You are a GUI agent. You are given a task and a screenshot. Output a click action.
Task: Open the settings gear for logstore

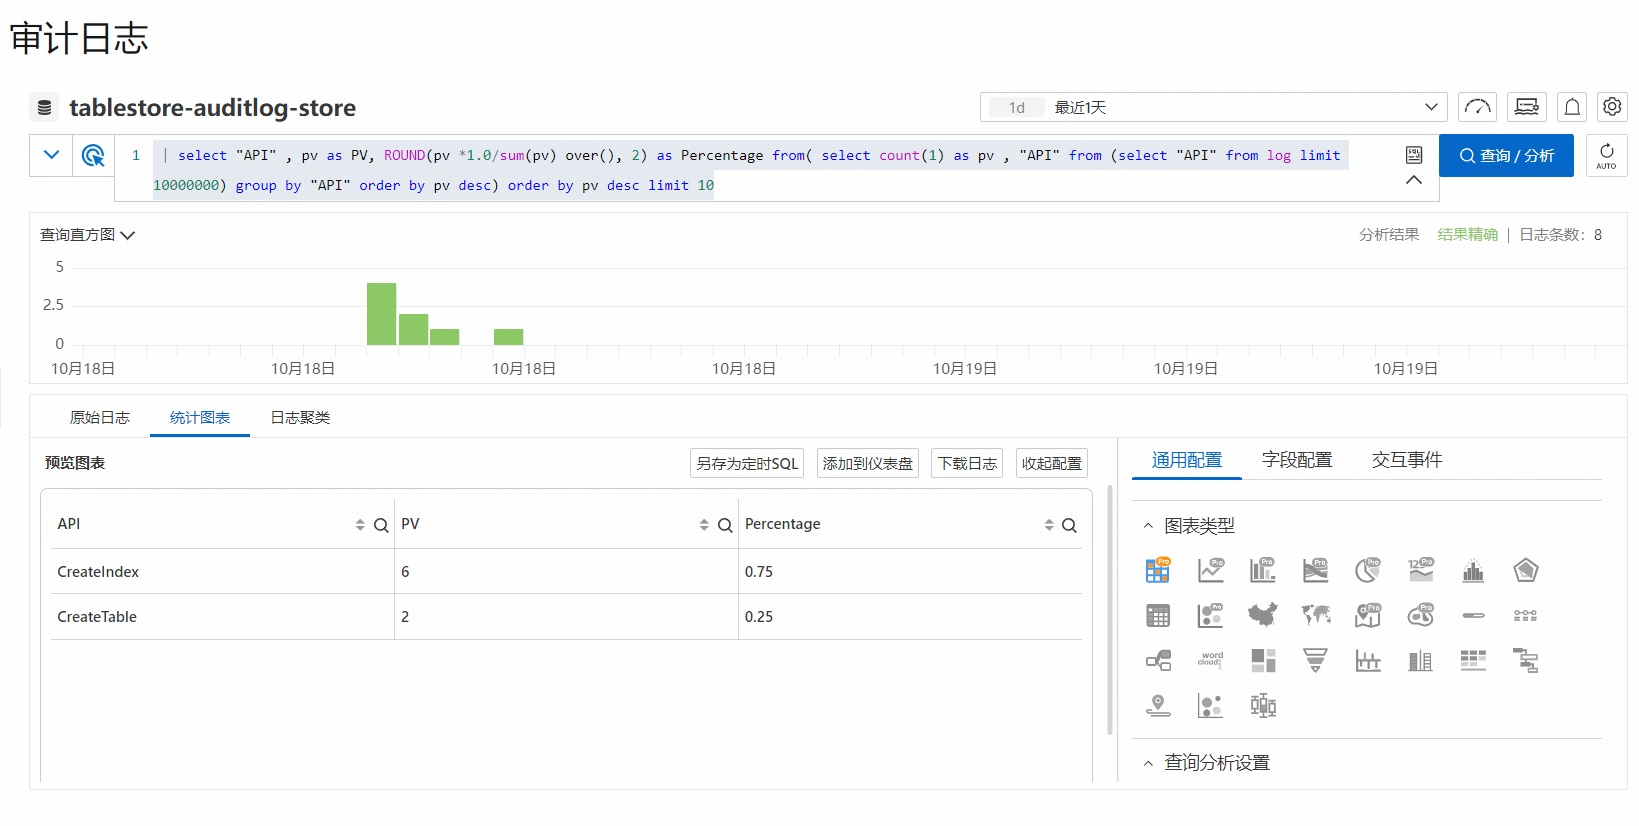(1612, 106)
